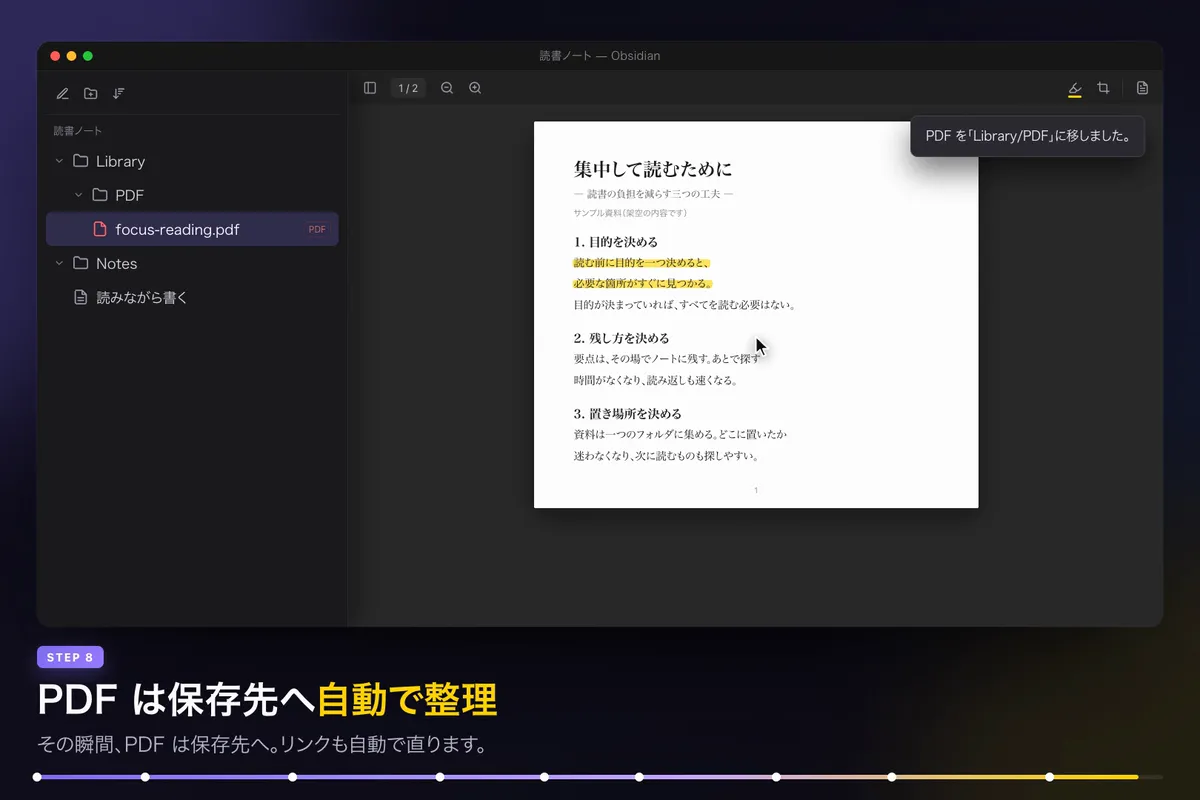Dismiss the notice PDF を「Library/PDF」に移しました。
The image size is (1200, 800).
(1027, 136)
